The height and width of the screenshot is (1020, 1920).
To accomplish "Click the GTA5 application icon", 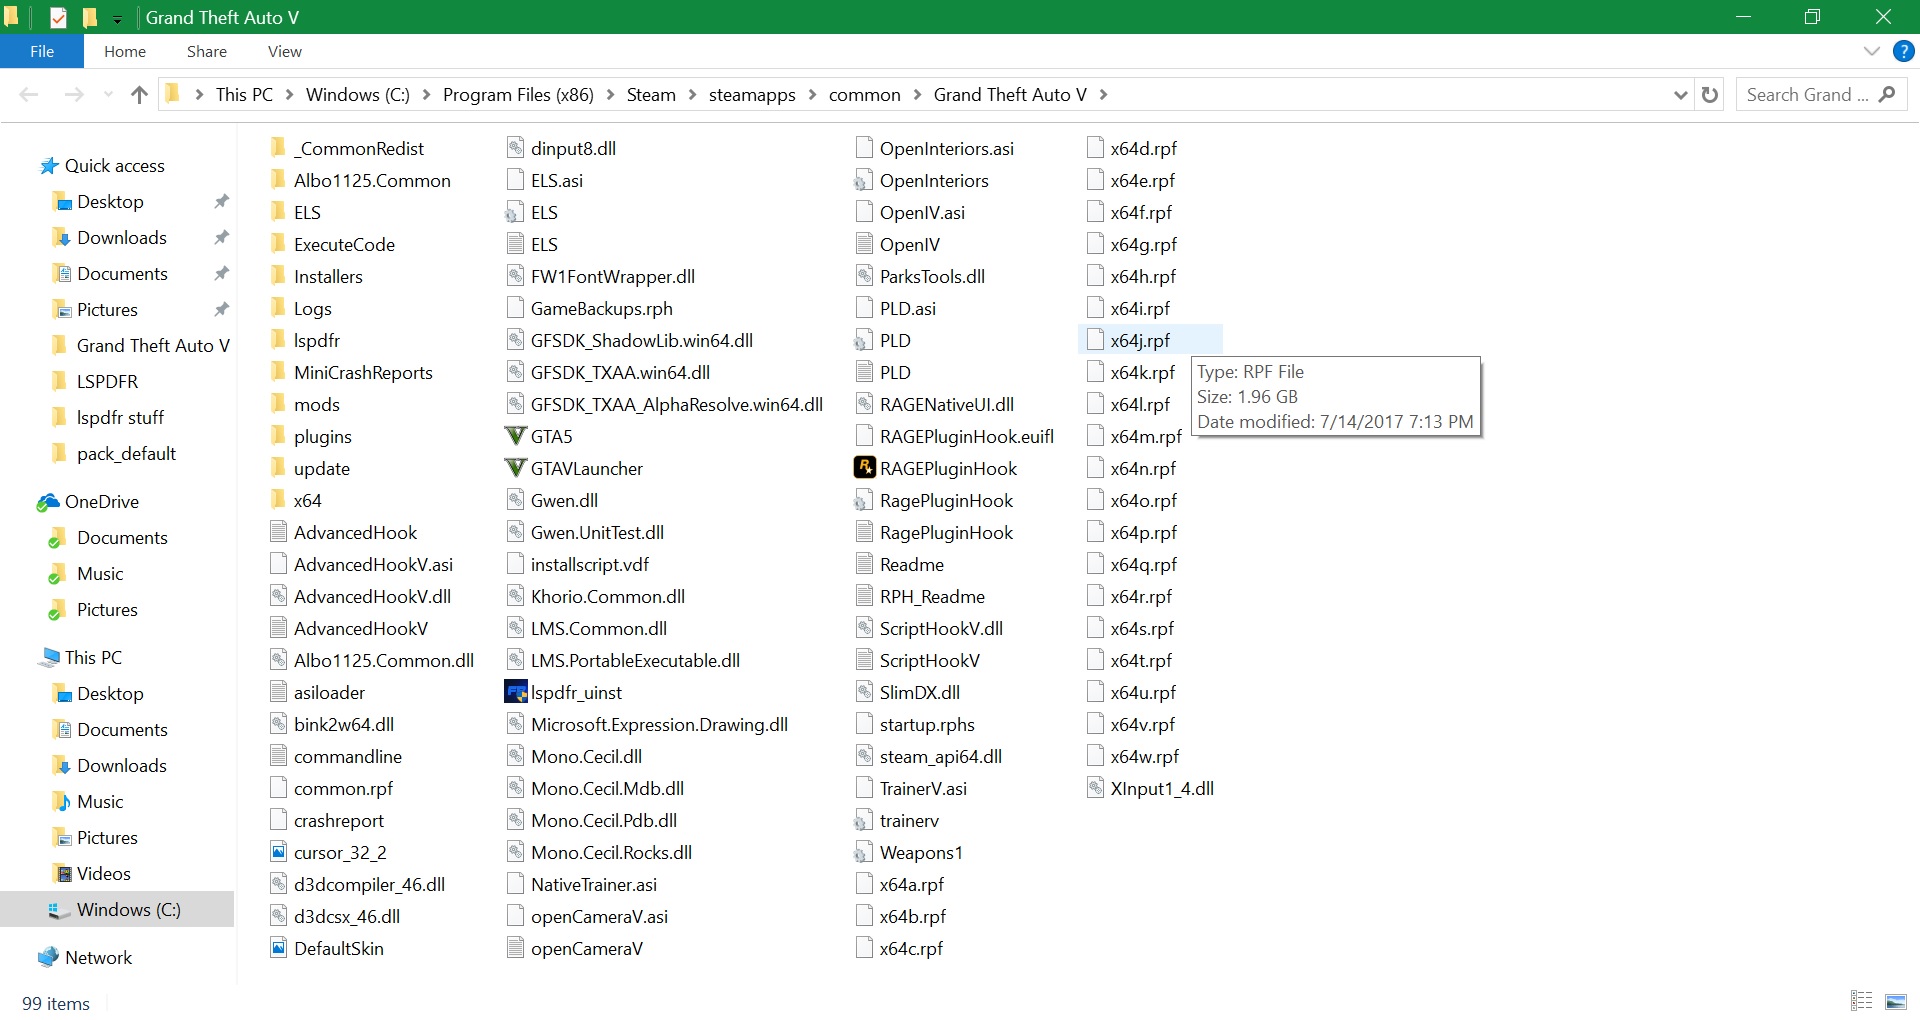I will tap(515, 436).
